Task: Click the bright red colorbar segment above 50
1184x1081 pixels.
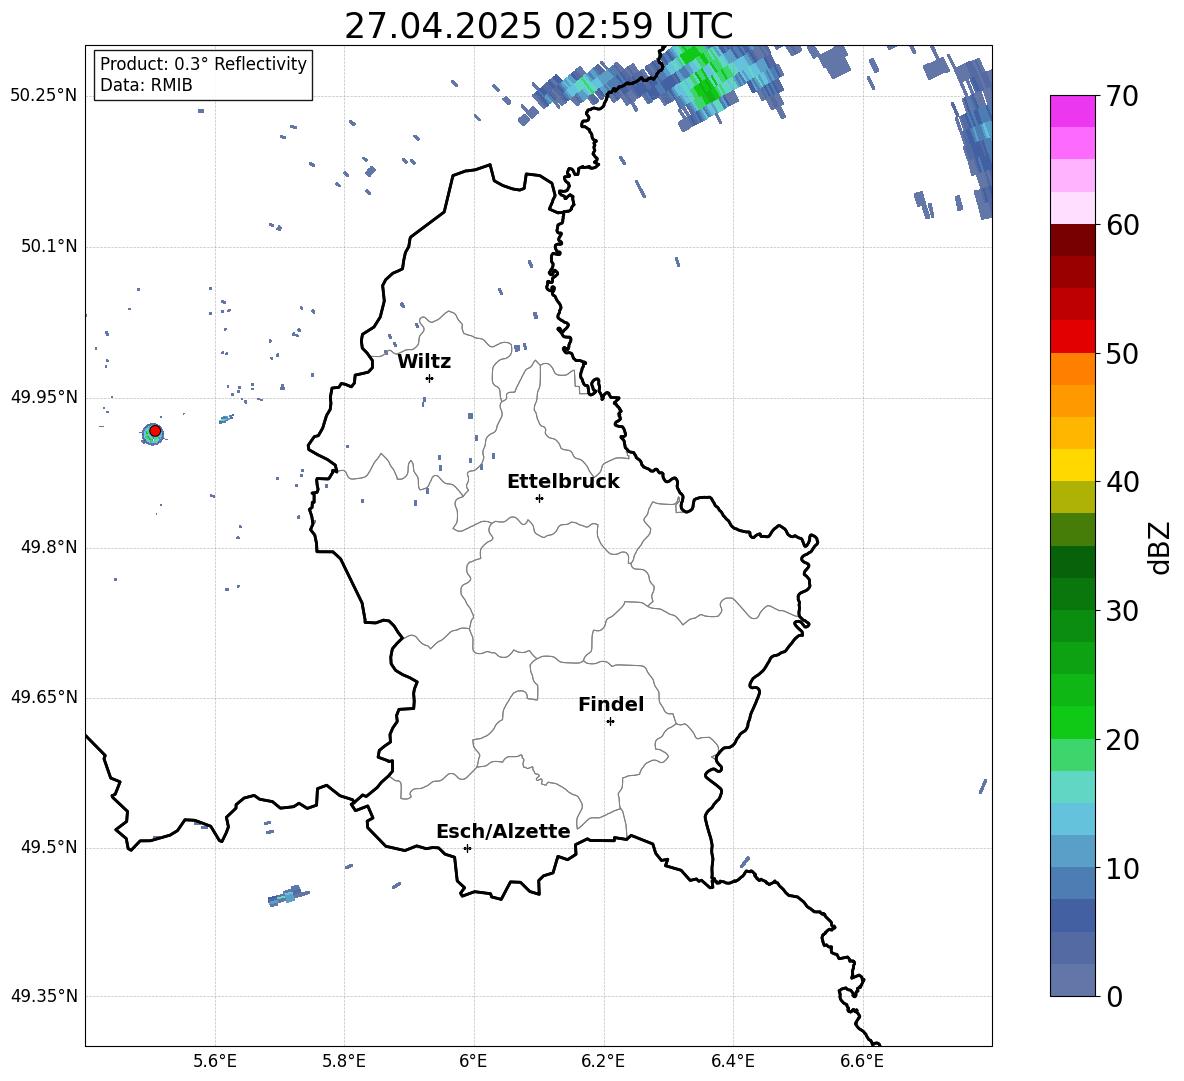Action: click(1072, 337)
